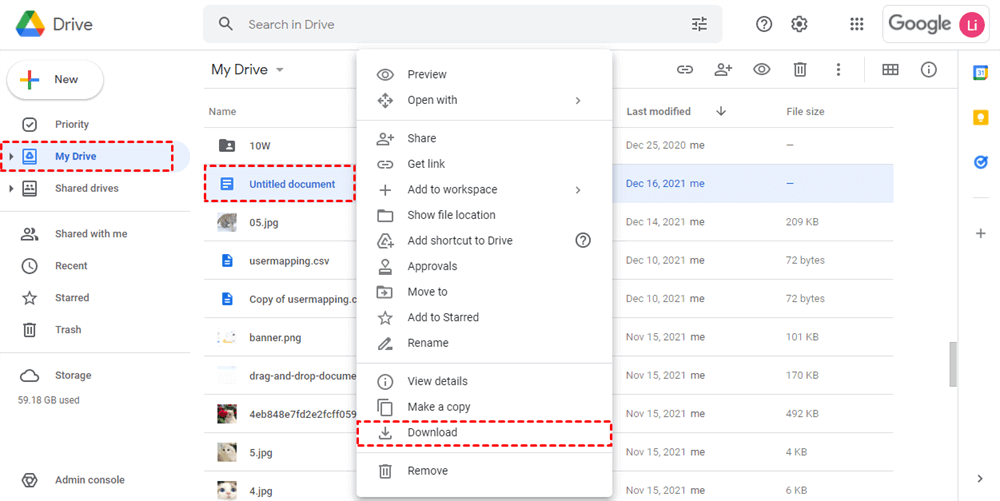Click the share person-add toolbar icon
1000x501 pixels.
723,70
